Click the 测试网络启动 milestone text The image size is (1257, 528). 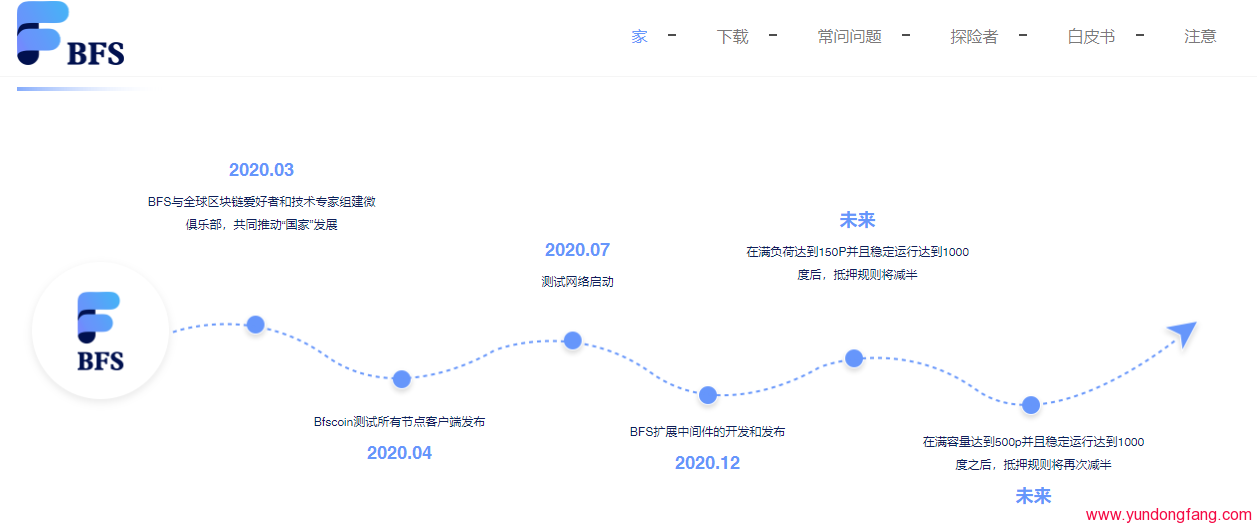click(x=577, y=282)
